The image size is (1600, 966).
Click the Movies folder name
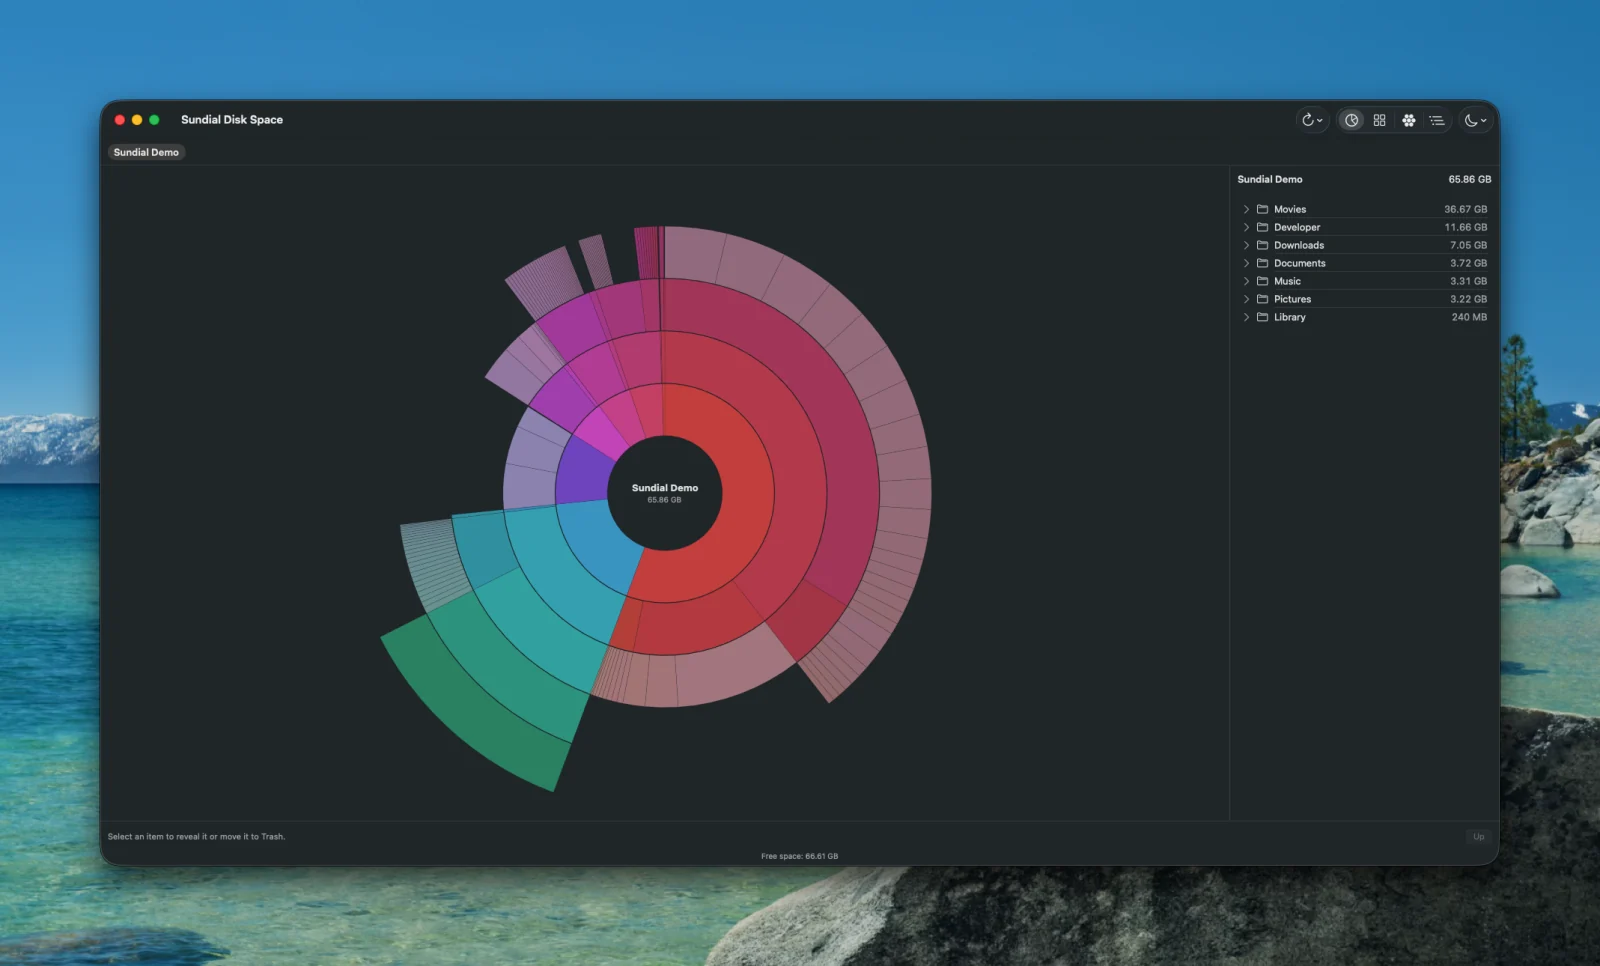[x=1289, y=209]
